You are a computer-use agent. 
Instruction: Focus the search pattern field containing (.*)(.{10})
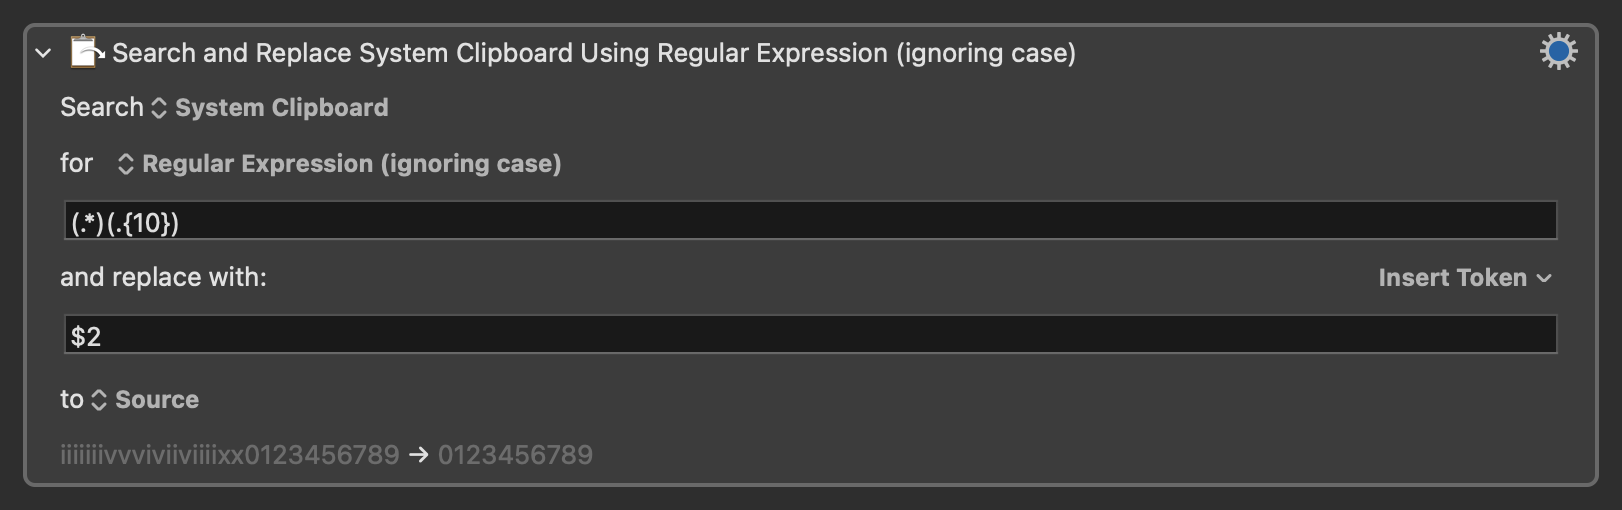tap(810, 221)
